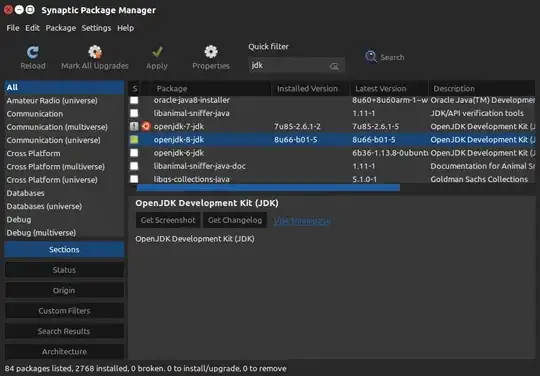Click the Mark All Upgrades icon
The width and height of the screenshot is (540, 376).
pyautogui.click(x=95, y=52)
